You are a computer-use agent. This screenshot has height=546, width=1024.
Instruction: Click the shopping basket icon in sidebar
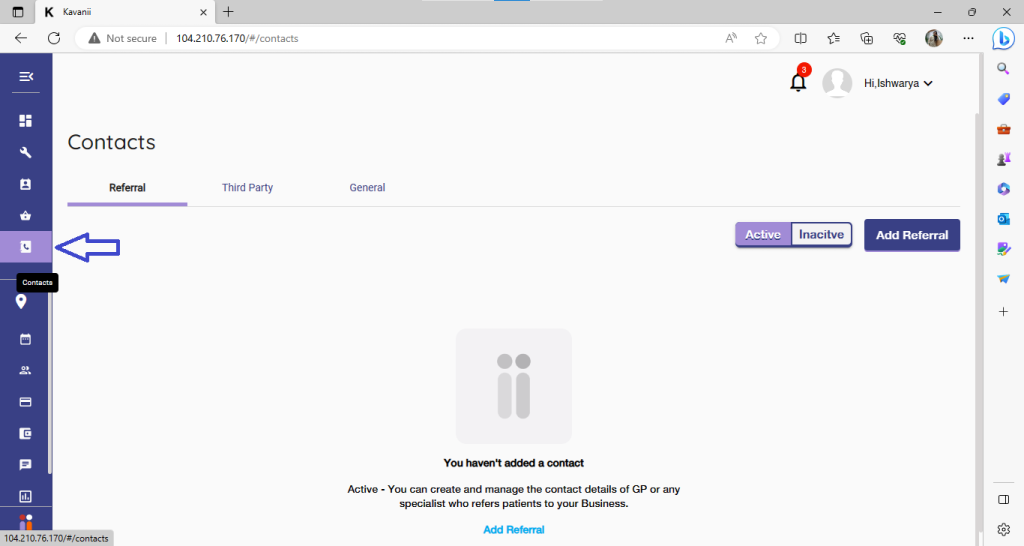[x=26, y=215]
